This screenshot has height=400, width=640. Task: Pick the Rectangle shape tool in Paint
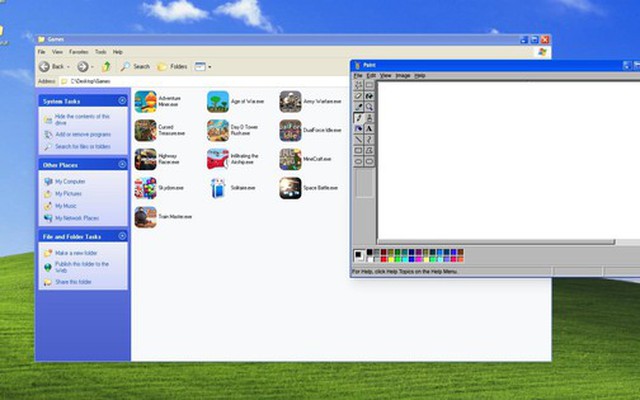358,151
